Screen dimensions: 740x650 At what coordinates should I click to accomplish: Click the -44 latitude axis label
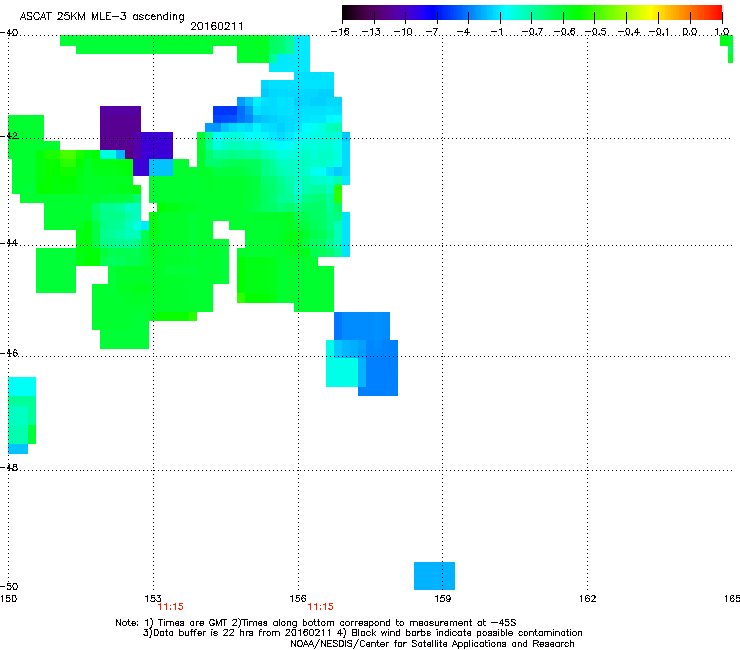click(9, 243)
